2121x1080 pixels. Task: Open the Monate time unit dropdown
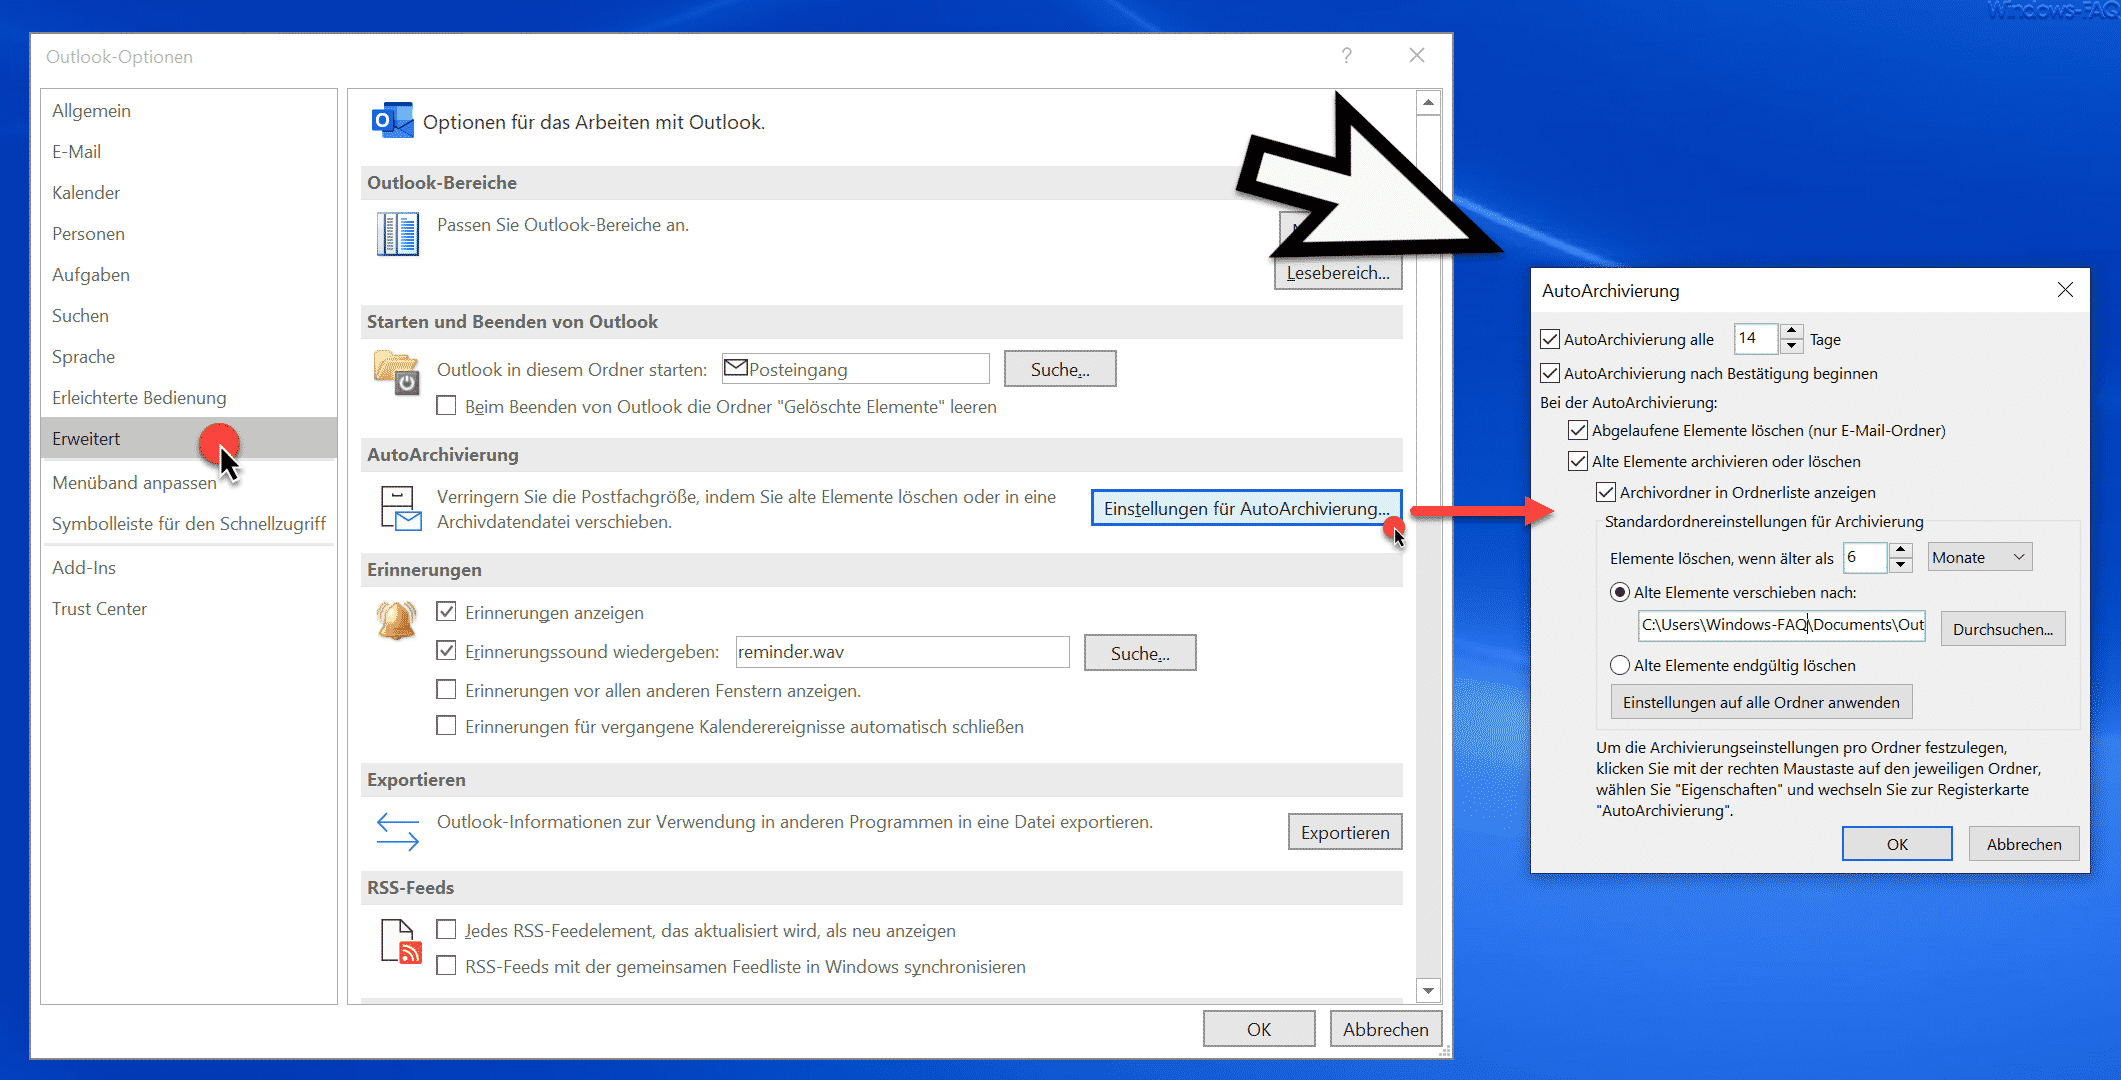pos(1980,557)
